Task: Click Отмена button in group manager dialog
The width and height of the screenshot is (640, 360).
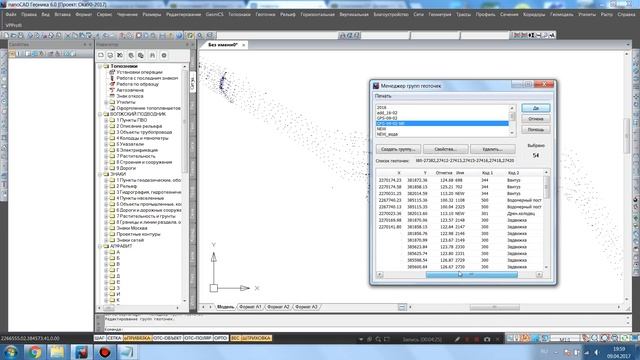Action: click(x=536, y=119)
